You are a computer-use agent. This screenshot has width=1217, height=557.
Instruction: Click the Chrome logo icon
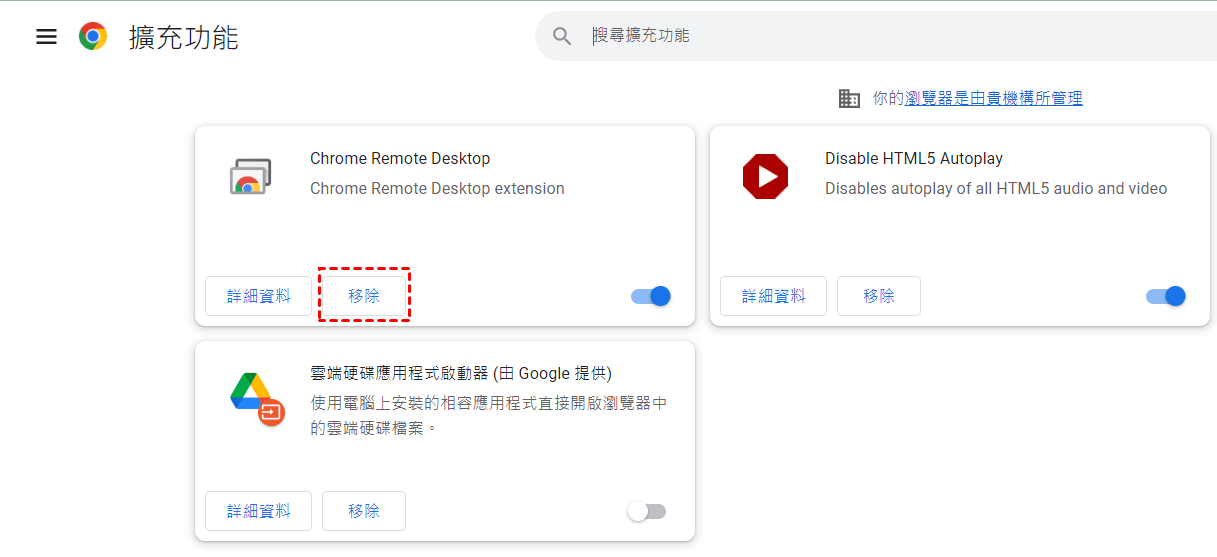tap(93, 37)
